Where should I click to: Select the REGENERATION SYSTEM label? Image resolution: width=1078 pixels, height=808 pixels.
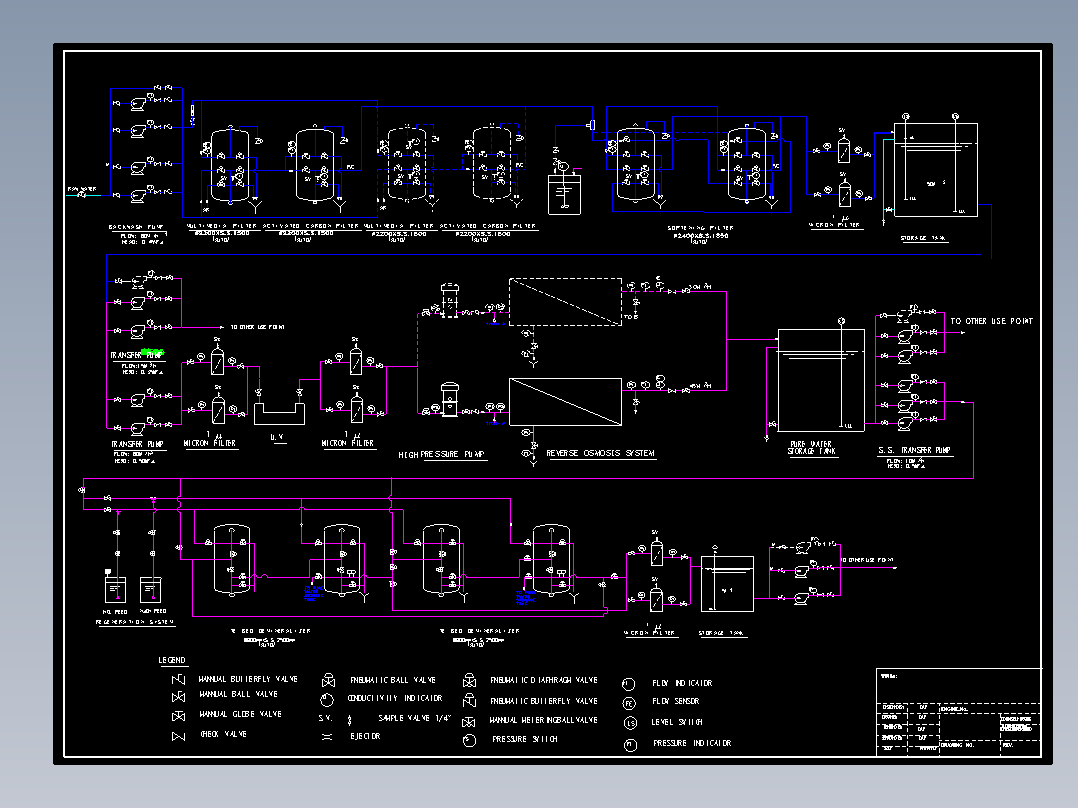coord(135,622)
